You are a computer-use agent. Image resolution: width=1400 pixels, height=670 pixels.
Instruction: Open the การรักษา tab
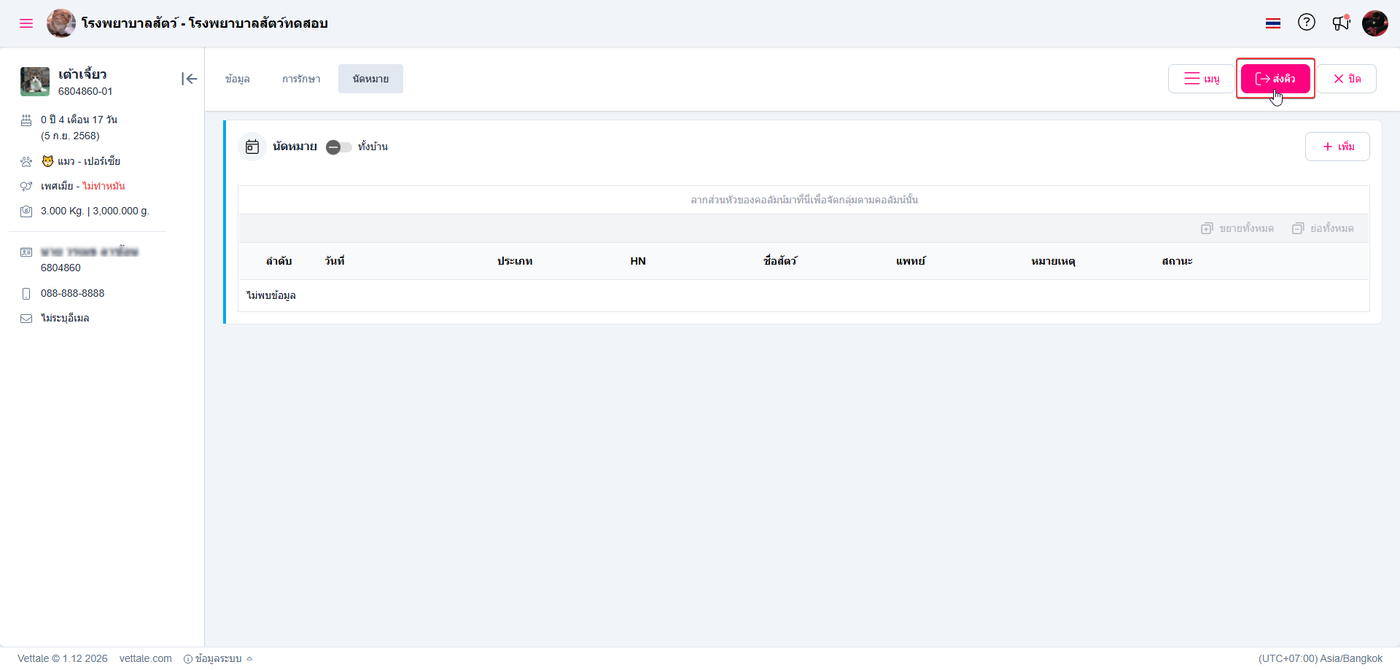(301, 79)
